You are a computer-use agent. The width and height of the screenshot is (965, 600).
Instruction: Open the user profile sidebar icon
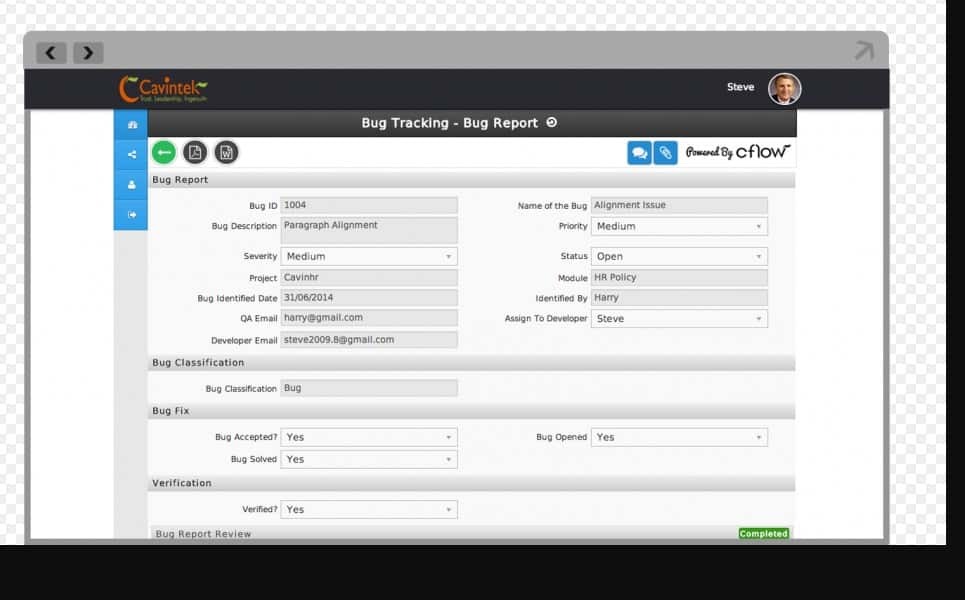(131, 185)
